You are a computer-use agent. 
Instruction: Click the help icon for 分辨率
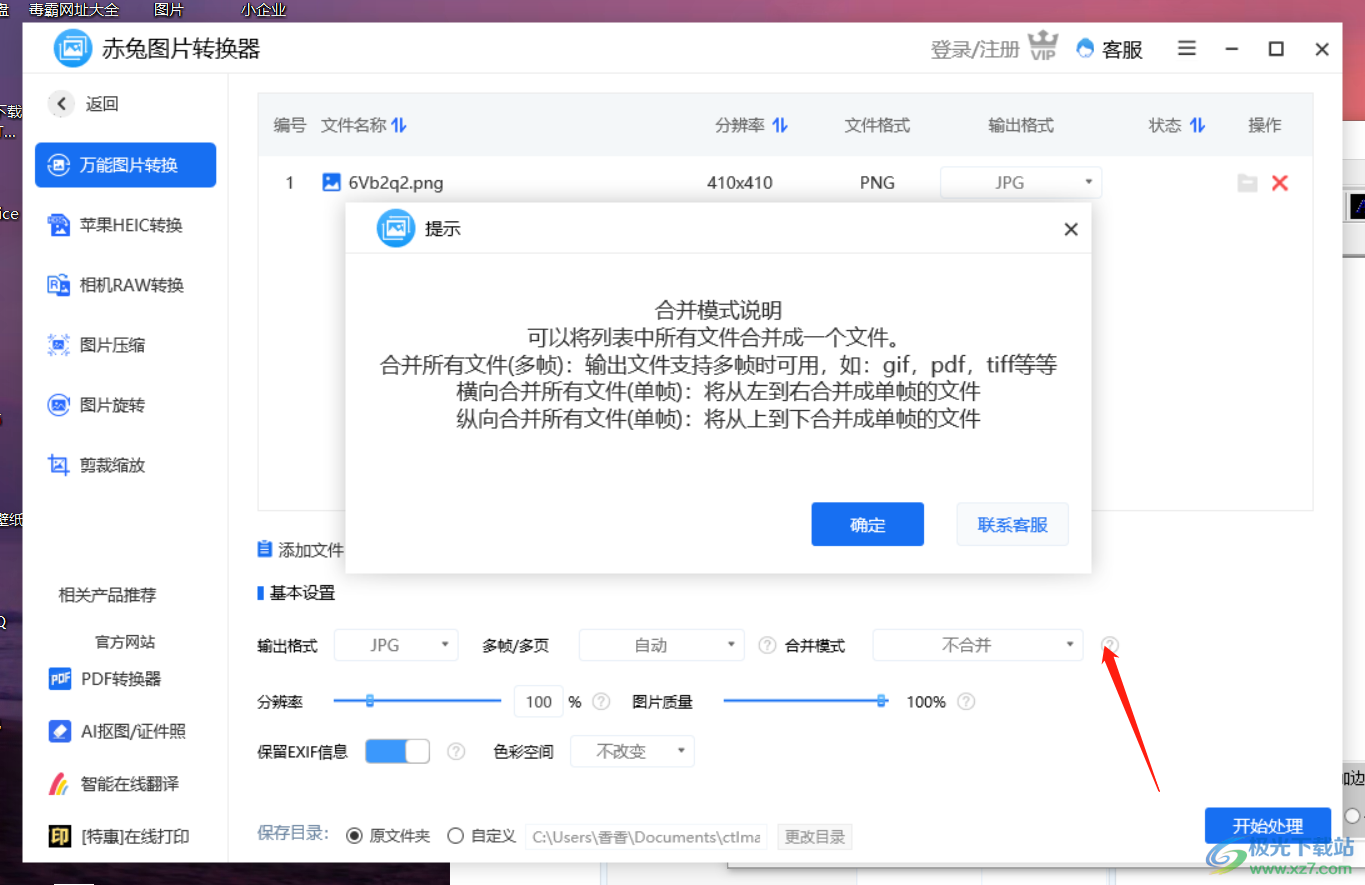tap(601, 702)
